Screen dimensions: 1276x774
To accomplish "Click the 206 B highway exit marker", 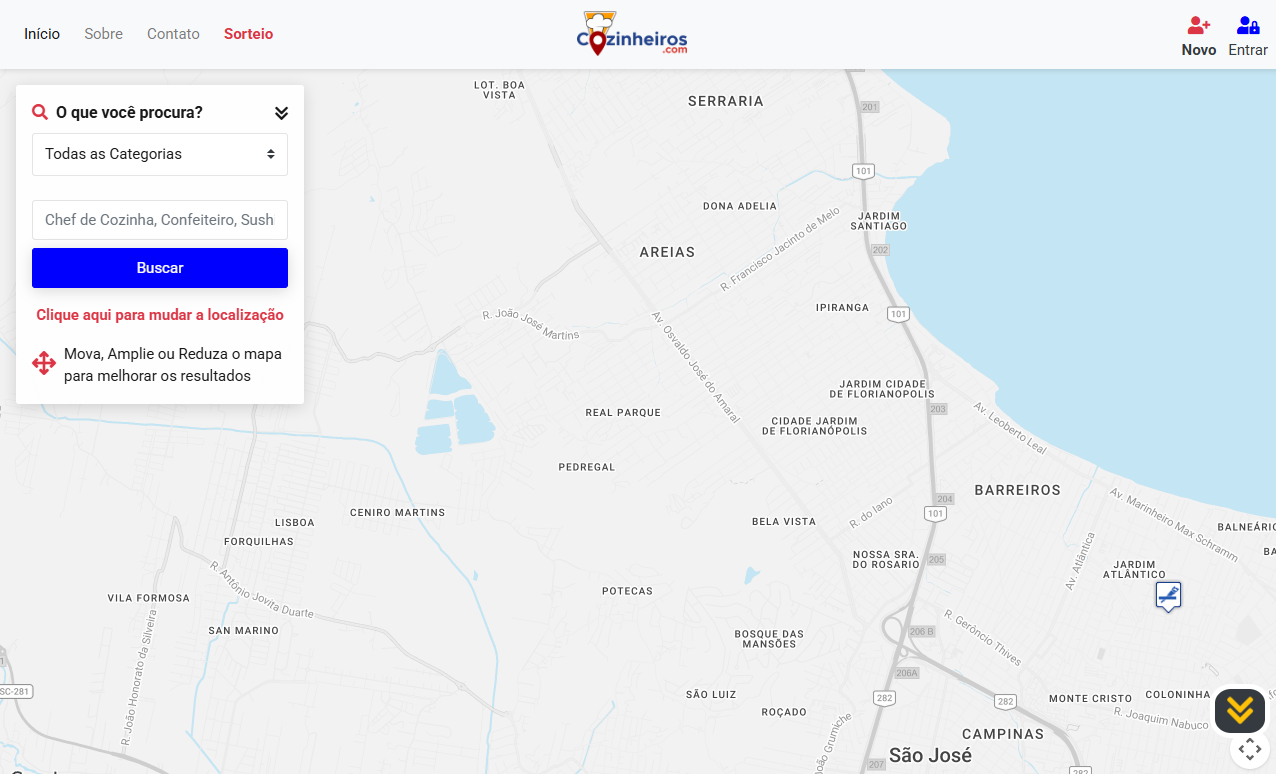I will point(922,632).
